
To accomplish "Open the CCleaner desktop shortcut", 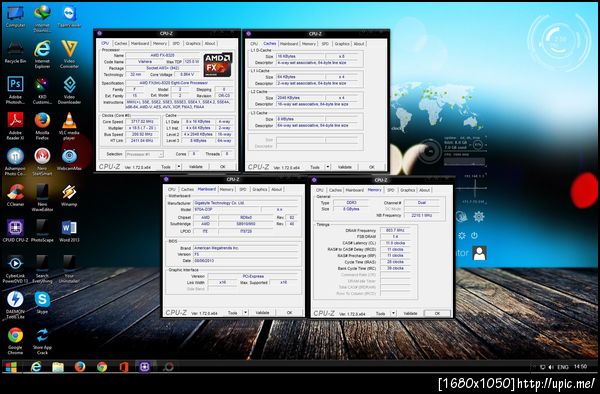I will point(15,195).
